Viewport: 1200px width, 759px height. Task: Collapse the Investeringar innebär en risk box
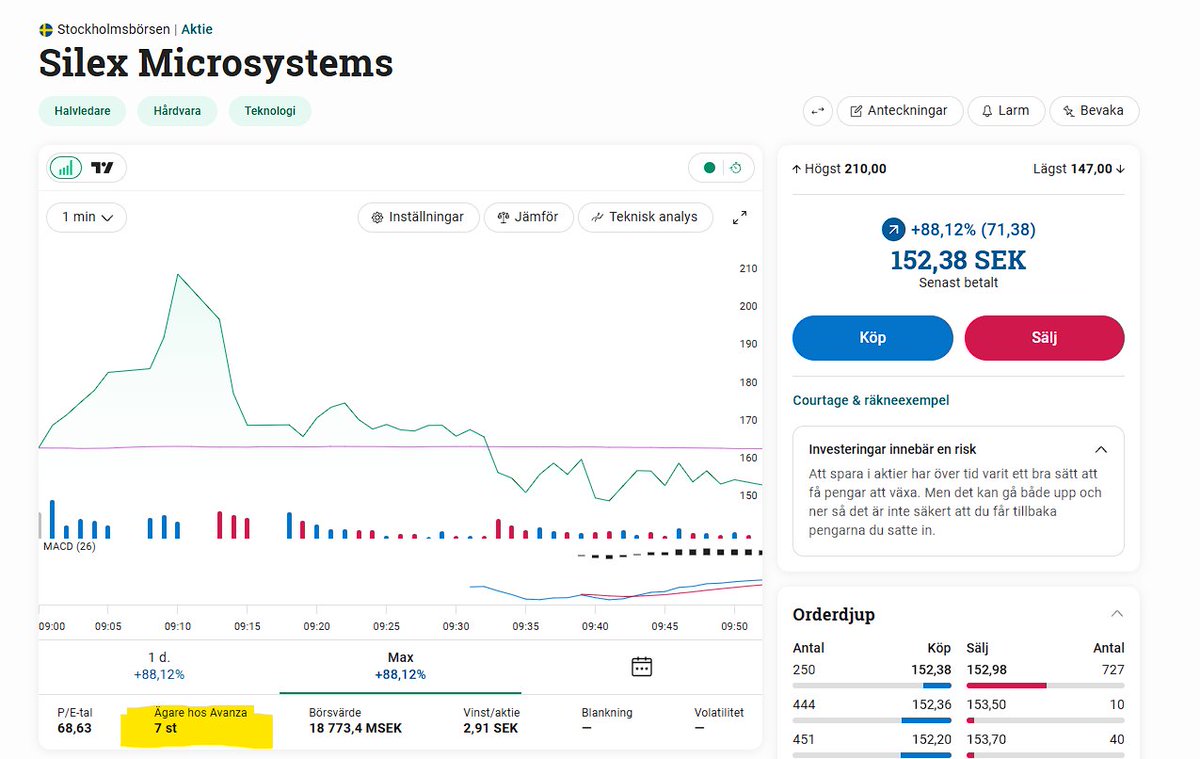pyautogui.click(x=1101, y=450)
